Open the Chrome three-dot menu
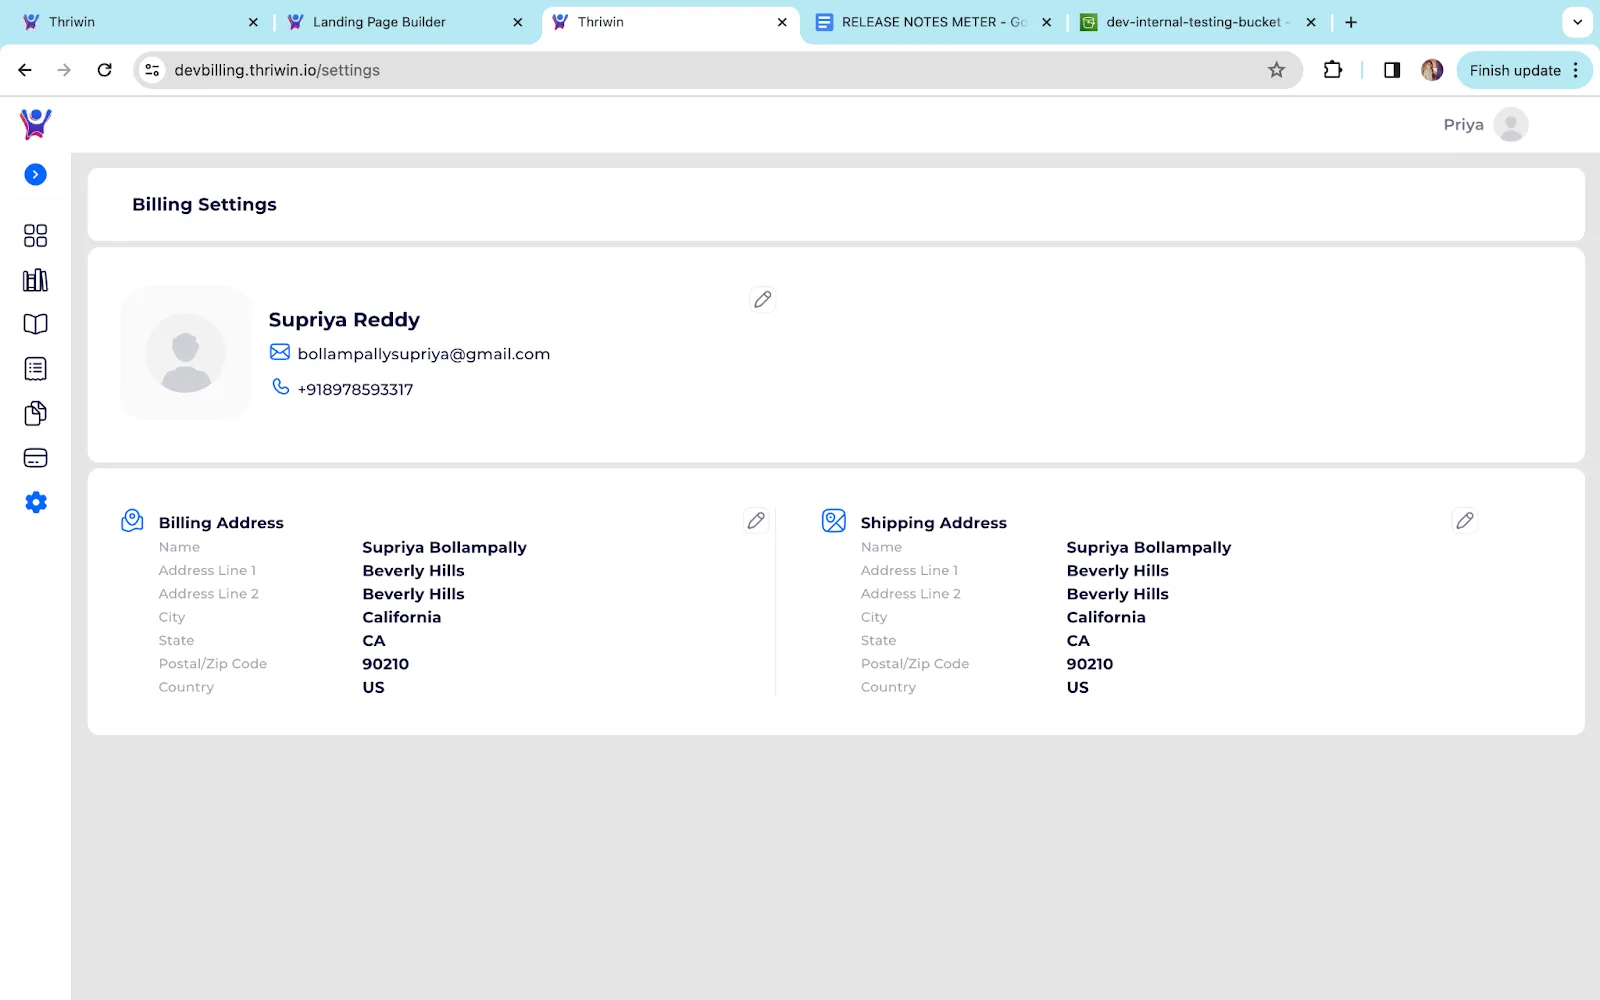The image size is (1600, 1000). click(1576, 70)
